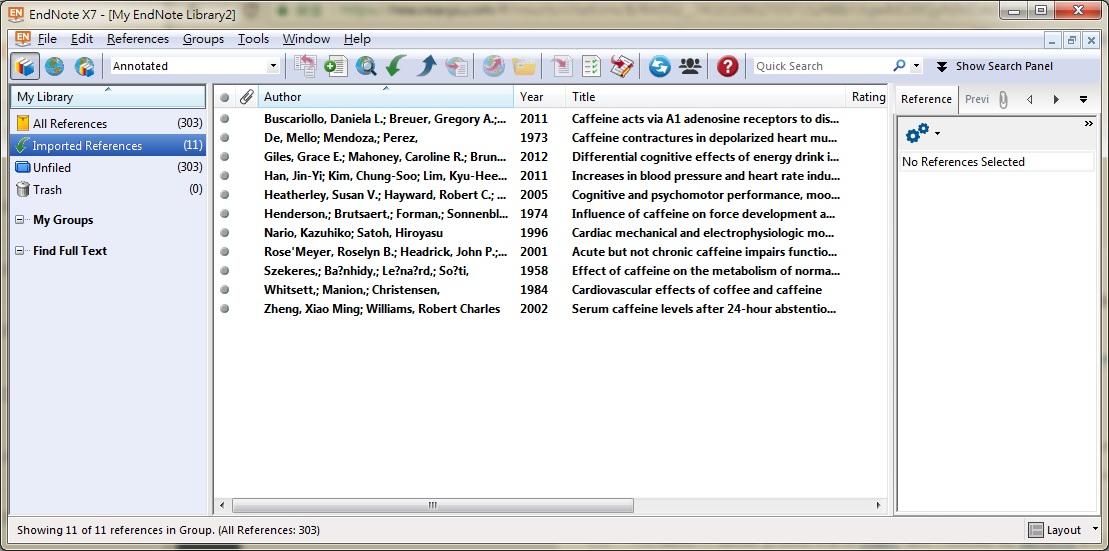Click the Share Library people icon

(x=690, y=66)
